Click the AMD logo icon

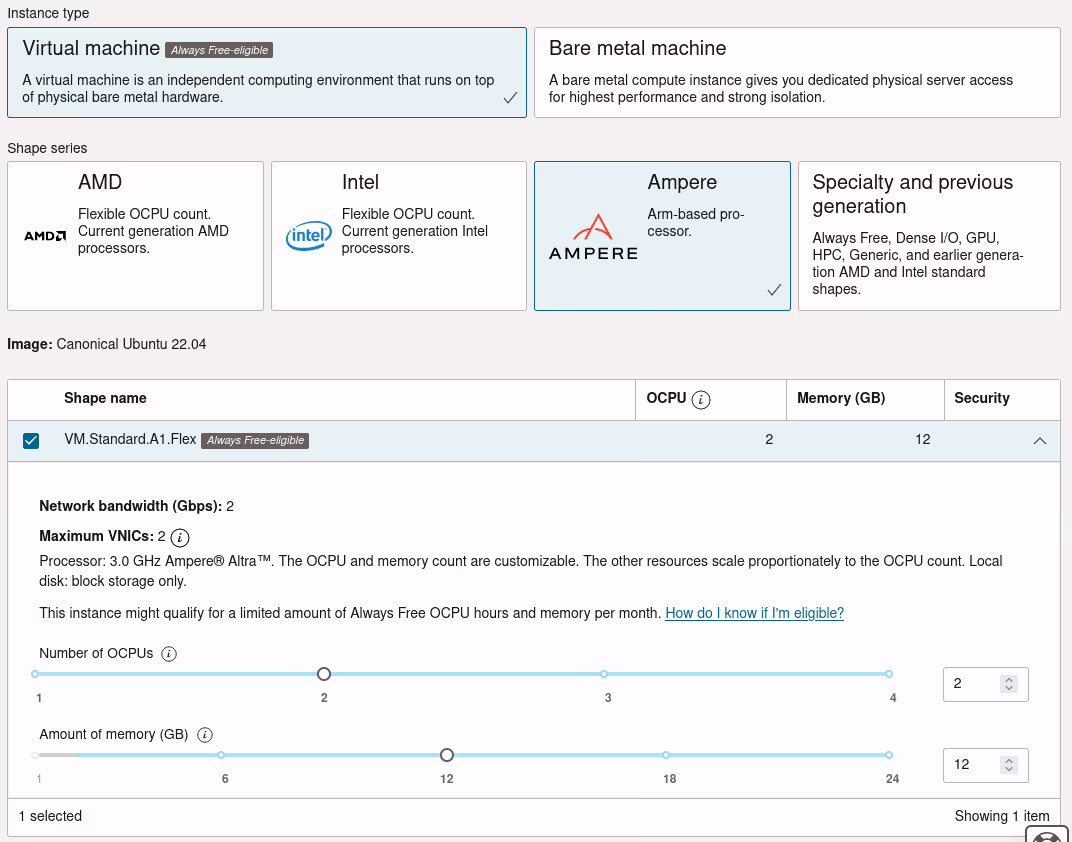45,236
